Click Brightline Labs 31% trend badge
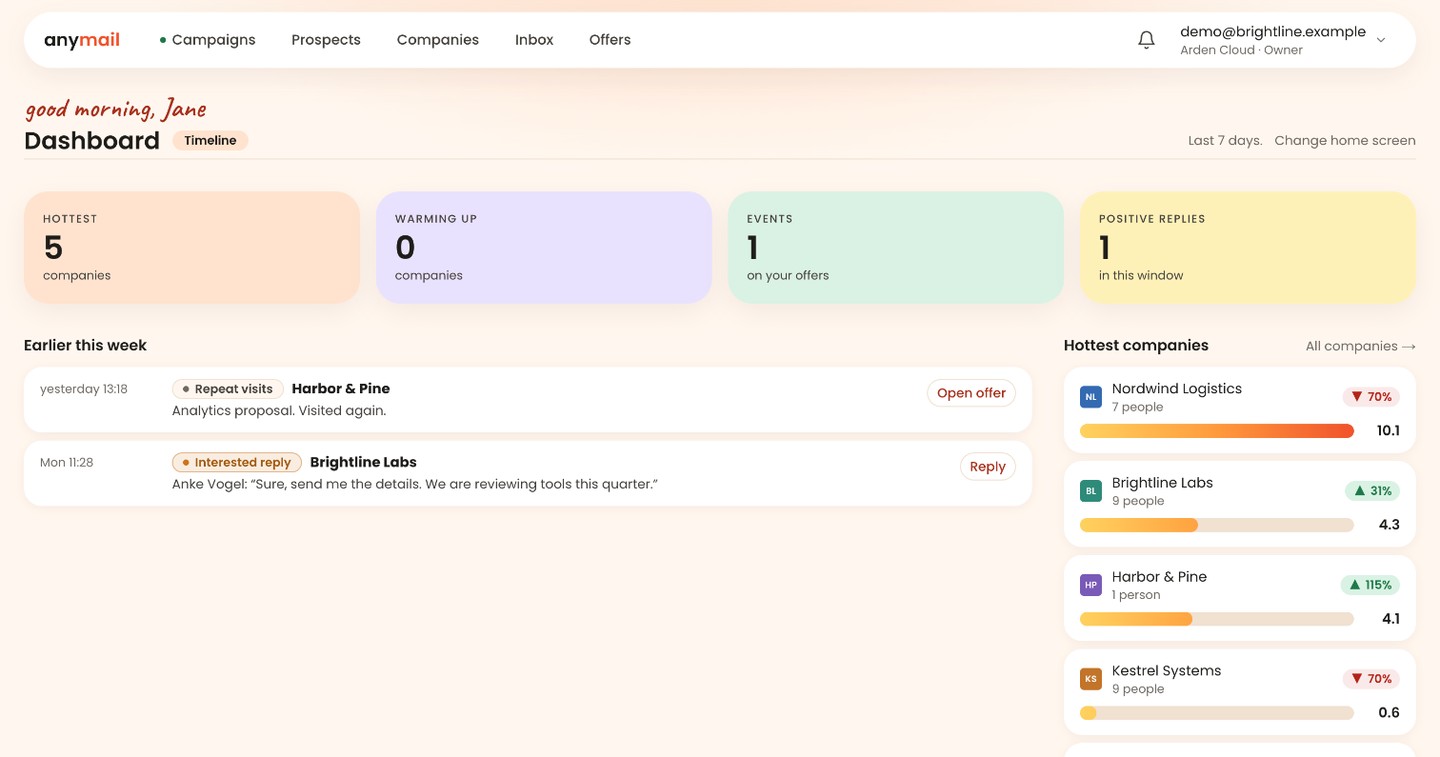This screenshot has height=757, width=1440. pyautogui.click(x=1372, y=491)
